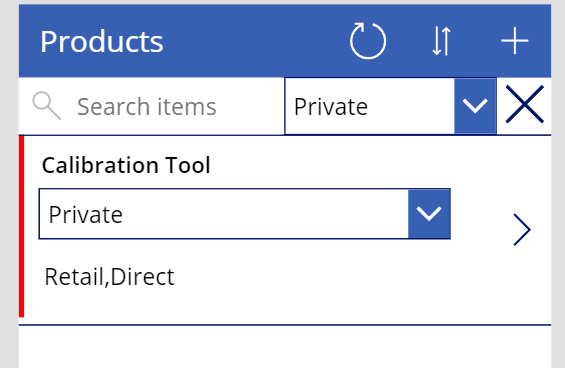The height and width of the screenshot is (368, 565).
Task: Select the Calibration Tool title
Action: [126, 165]
